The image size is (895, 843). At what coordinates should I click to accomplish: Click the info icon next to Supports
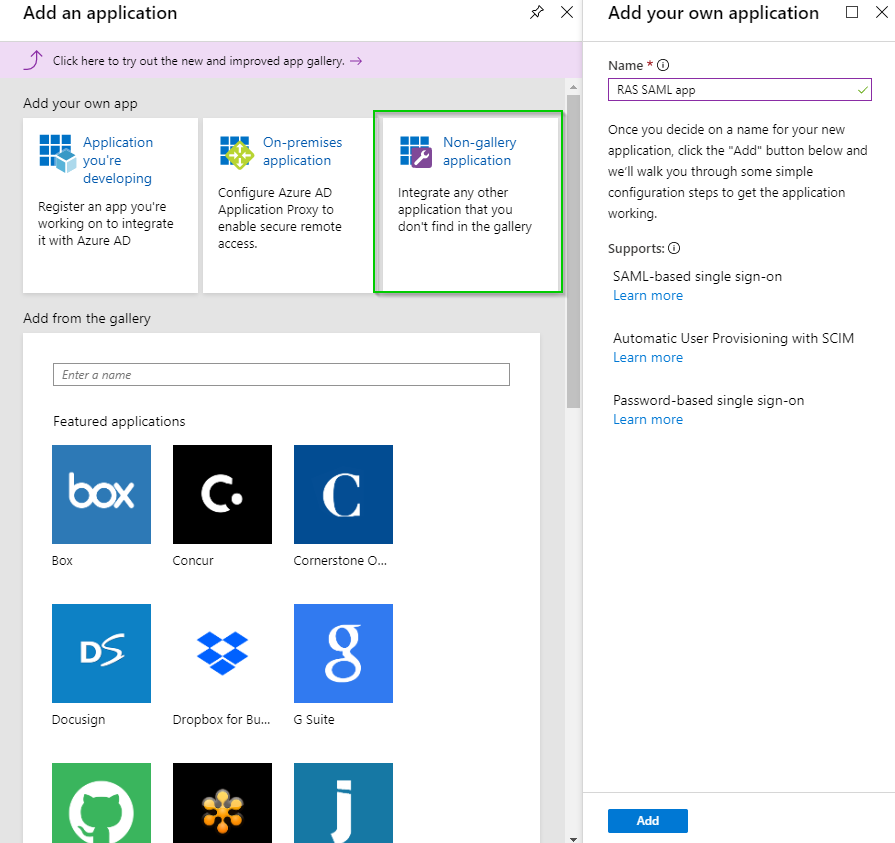coord(674,248)
